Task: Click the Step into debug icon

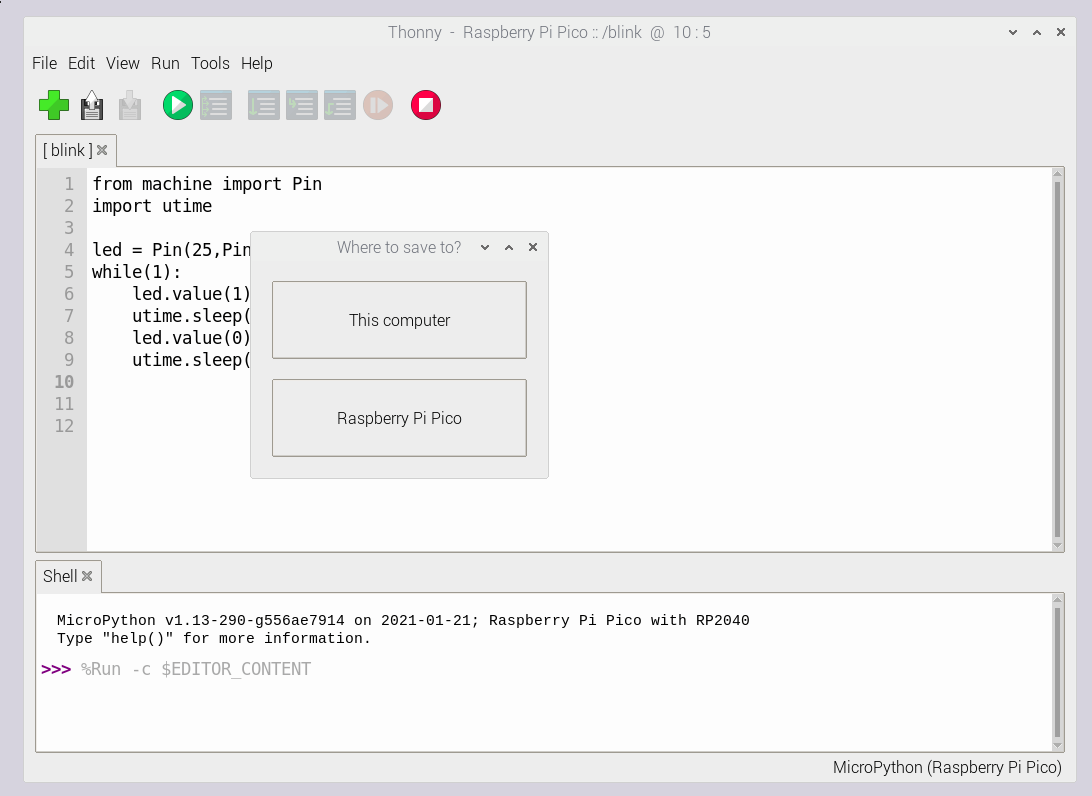Action: [x=302, y=105]
